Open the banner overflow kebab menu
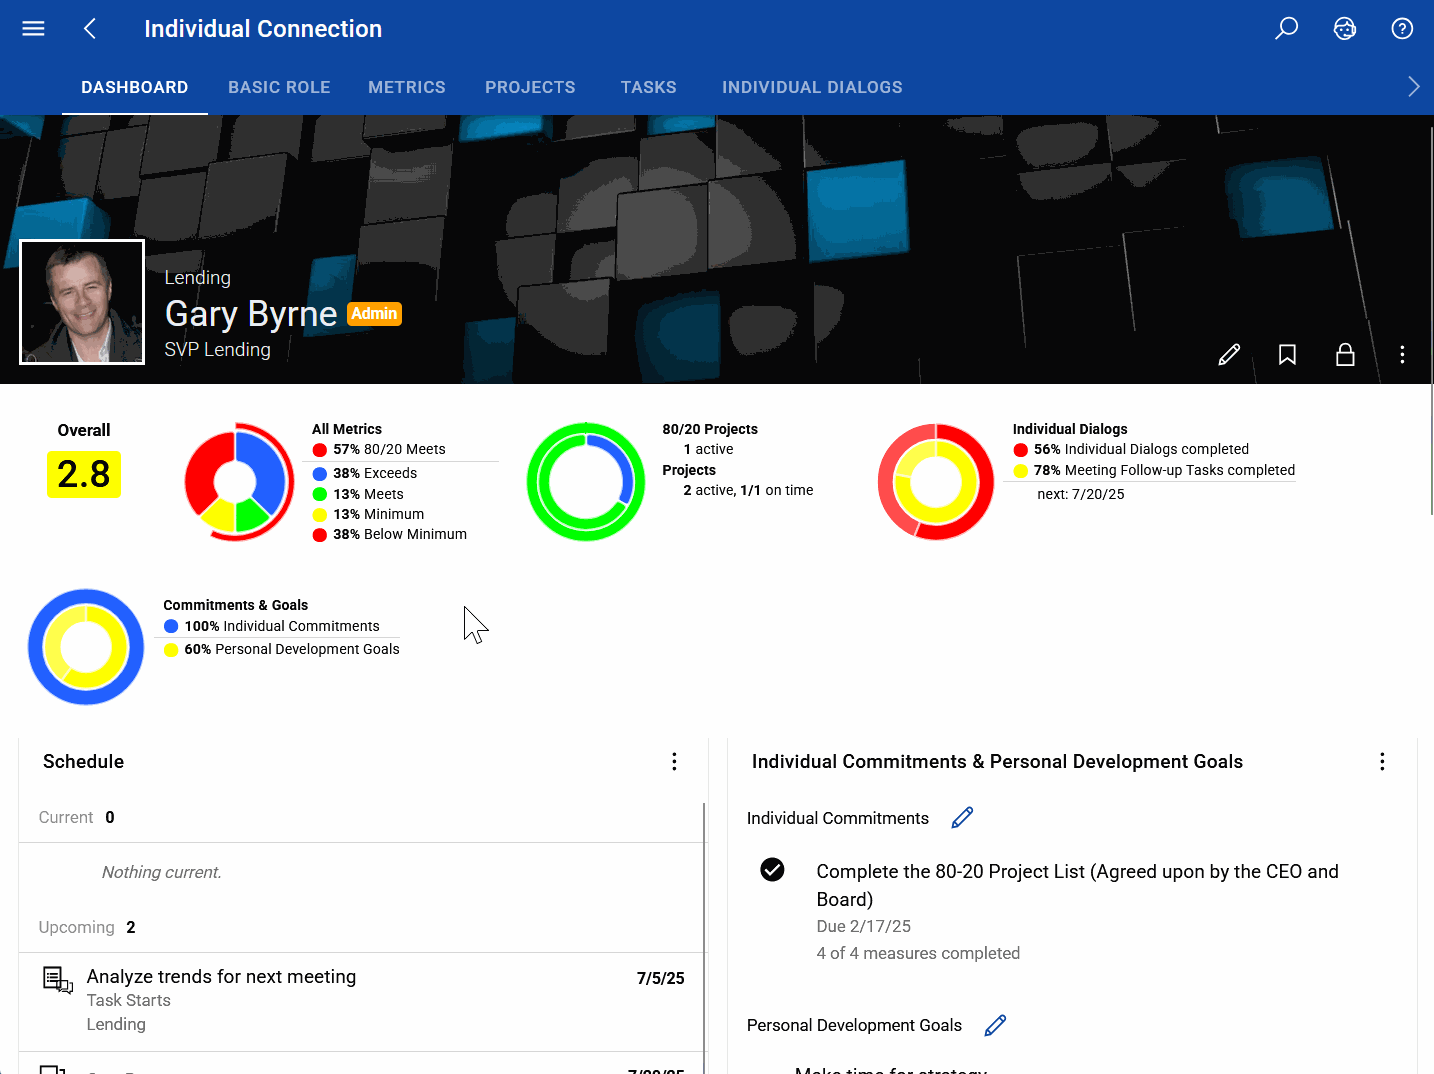 click(1402, 354)
